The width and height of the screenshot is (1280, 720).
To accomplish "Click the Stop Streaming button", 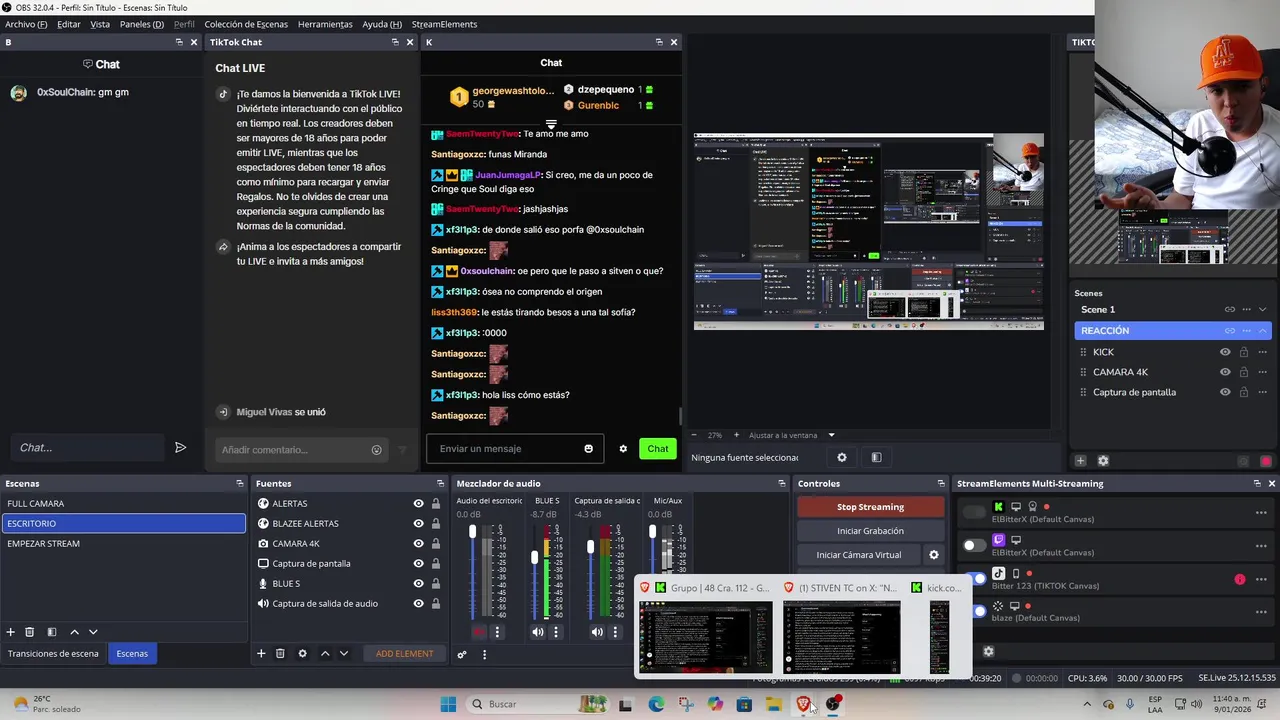I will [x=870, y=507].
